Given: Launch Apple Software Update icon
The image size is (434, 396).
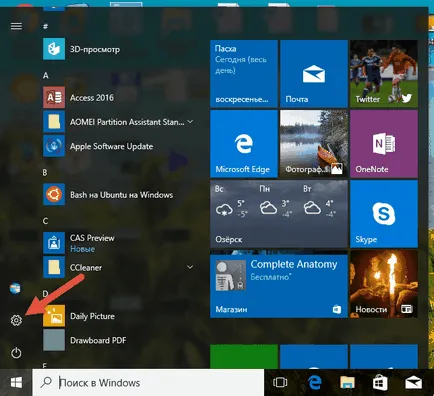Looking at the screenshot, I should click(54, 146).
